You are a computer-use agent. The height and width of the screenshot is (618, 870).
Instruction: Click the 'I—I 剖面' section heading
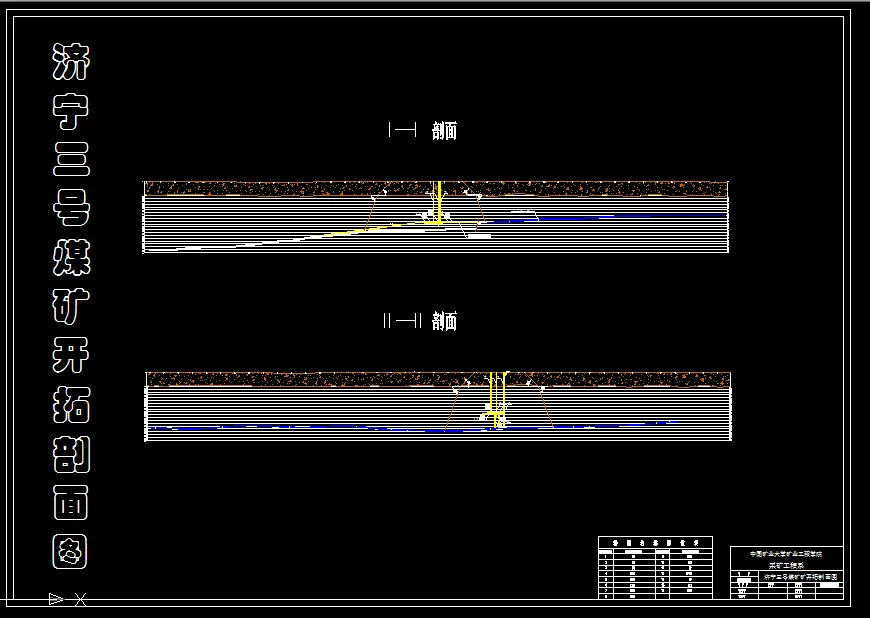coord(423,130)
